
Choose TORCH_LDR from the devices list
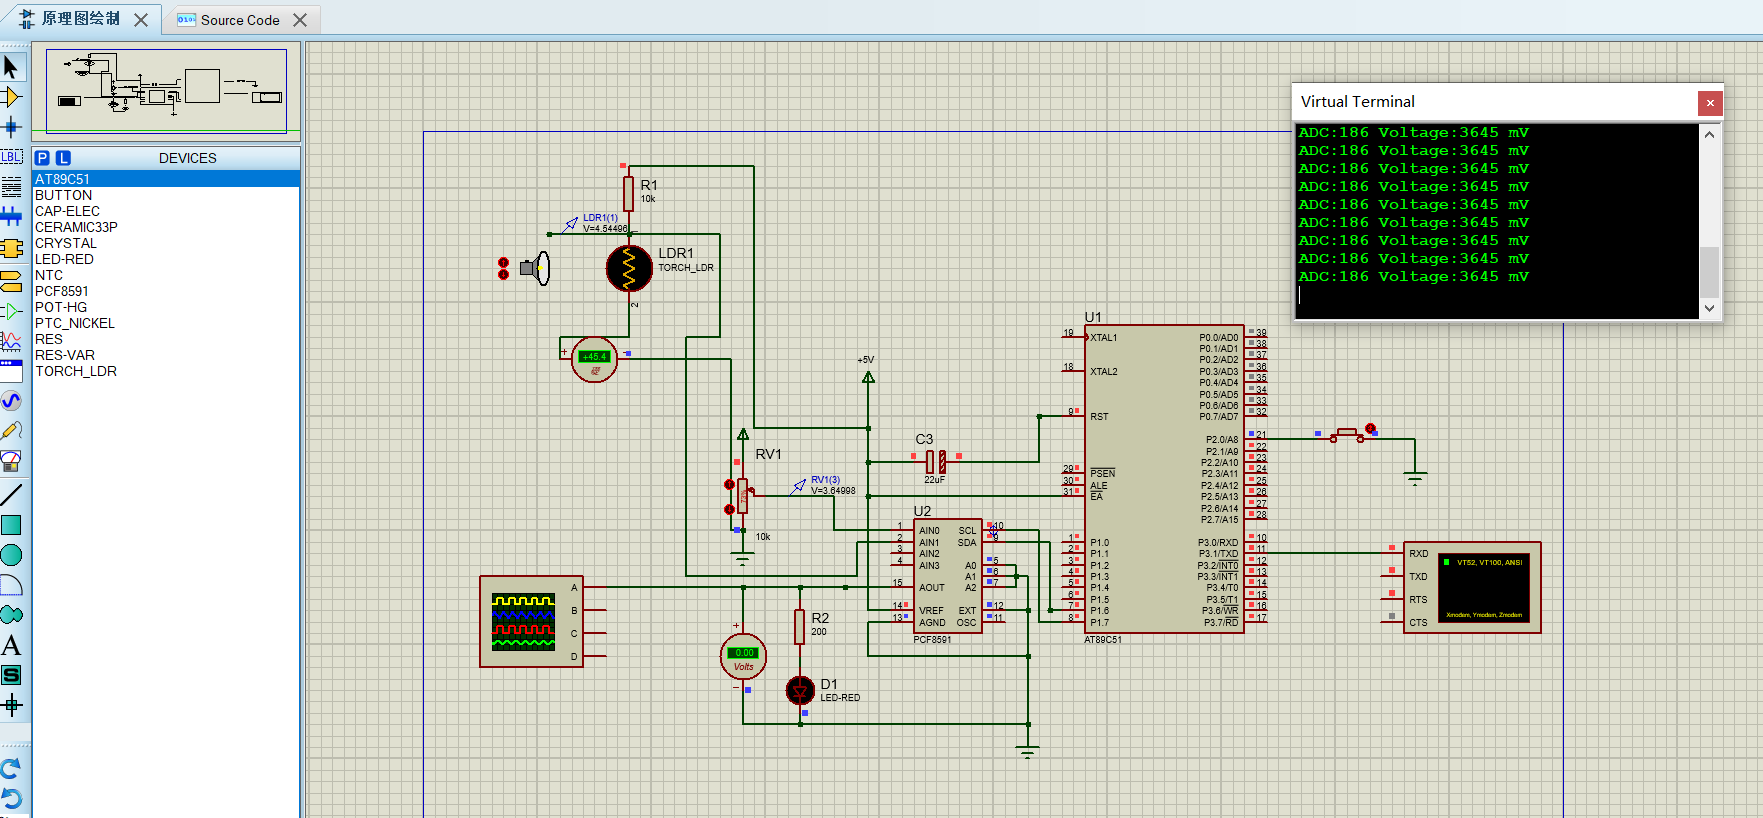[x=76, y=371]
